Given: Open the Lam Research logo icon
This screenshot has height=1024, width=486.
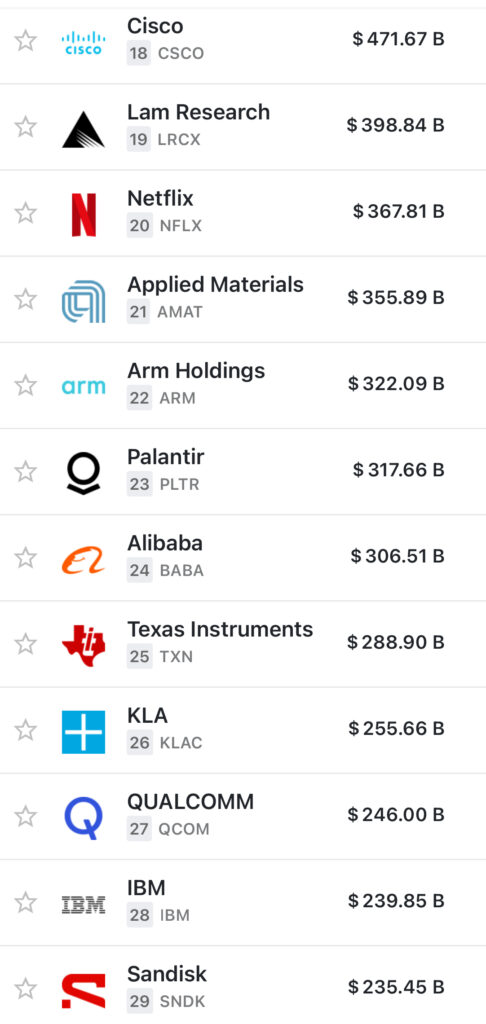Looking at the screenshot, I should [83, 129].
